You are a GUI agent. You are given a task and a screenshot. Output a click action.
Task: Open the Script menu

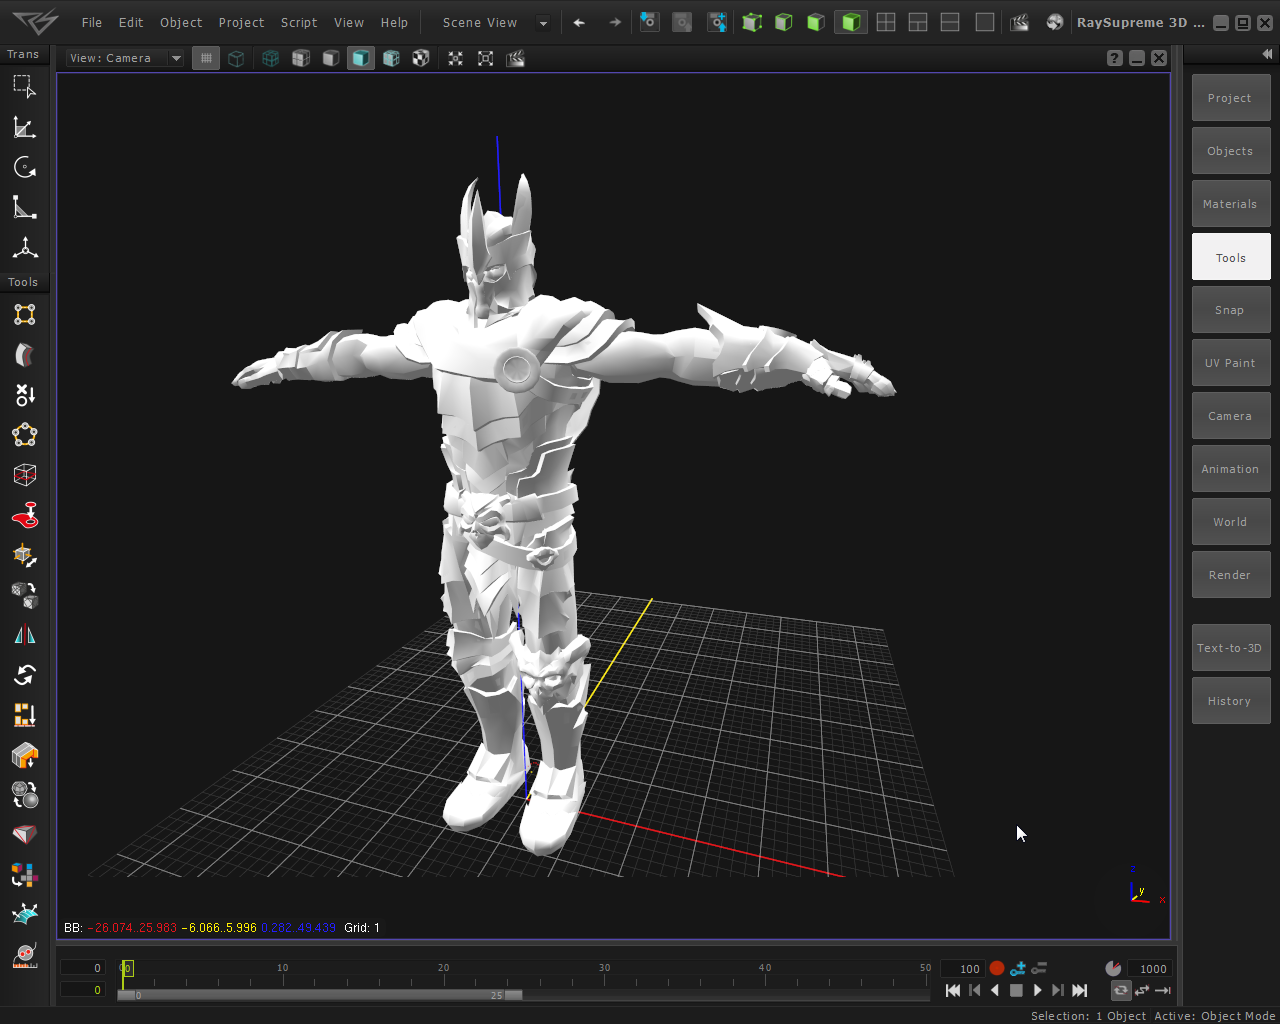tap(298, 22)
